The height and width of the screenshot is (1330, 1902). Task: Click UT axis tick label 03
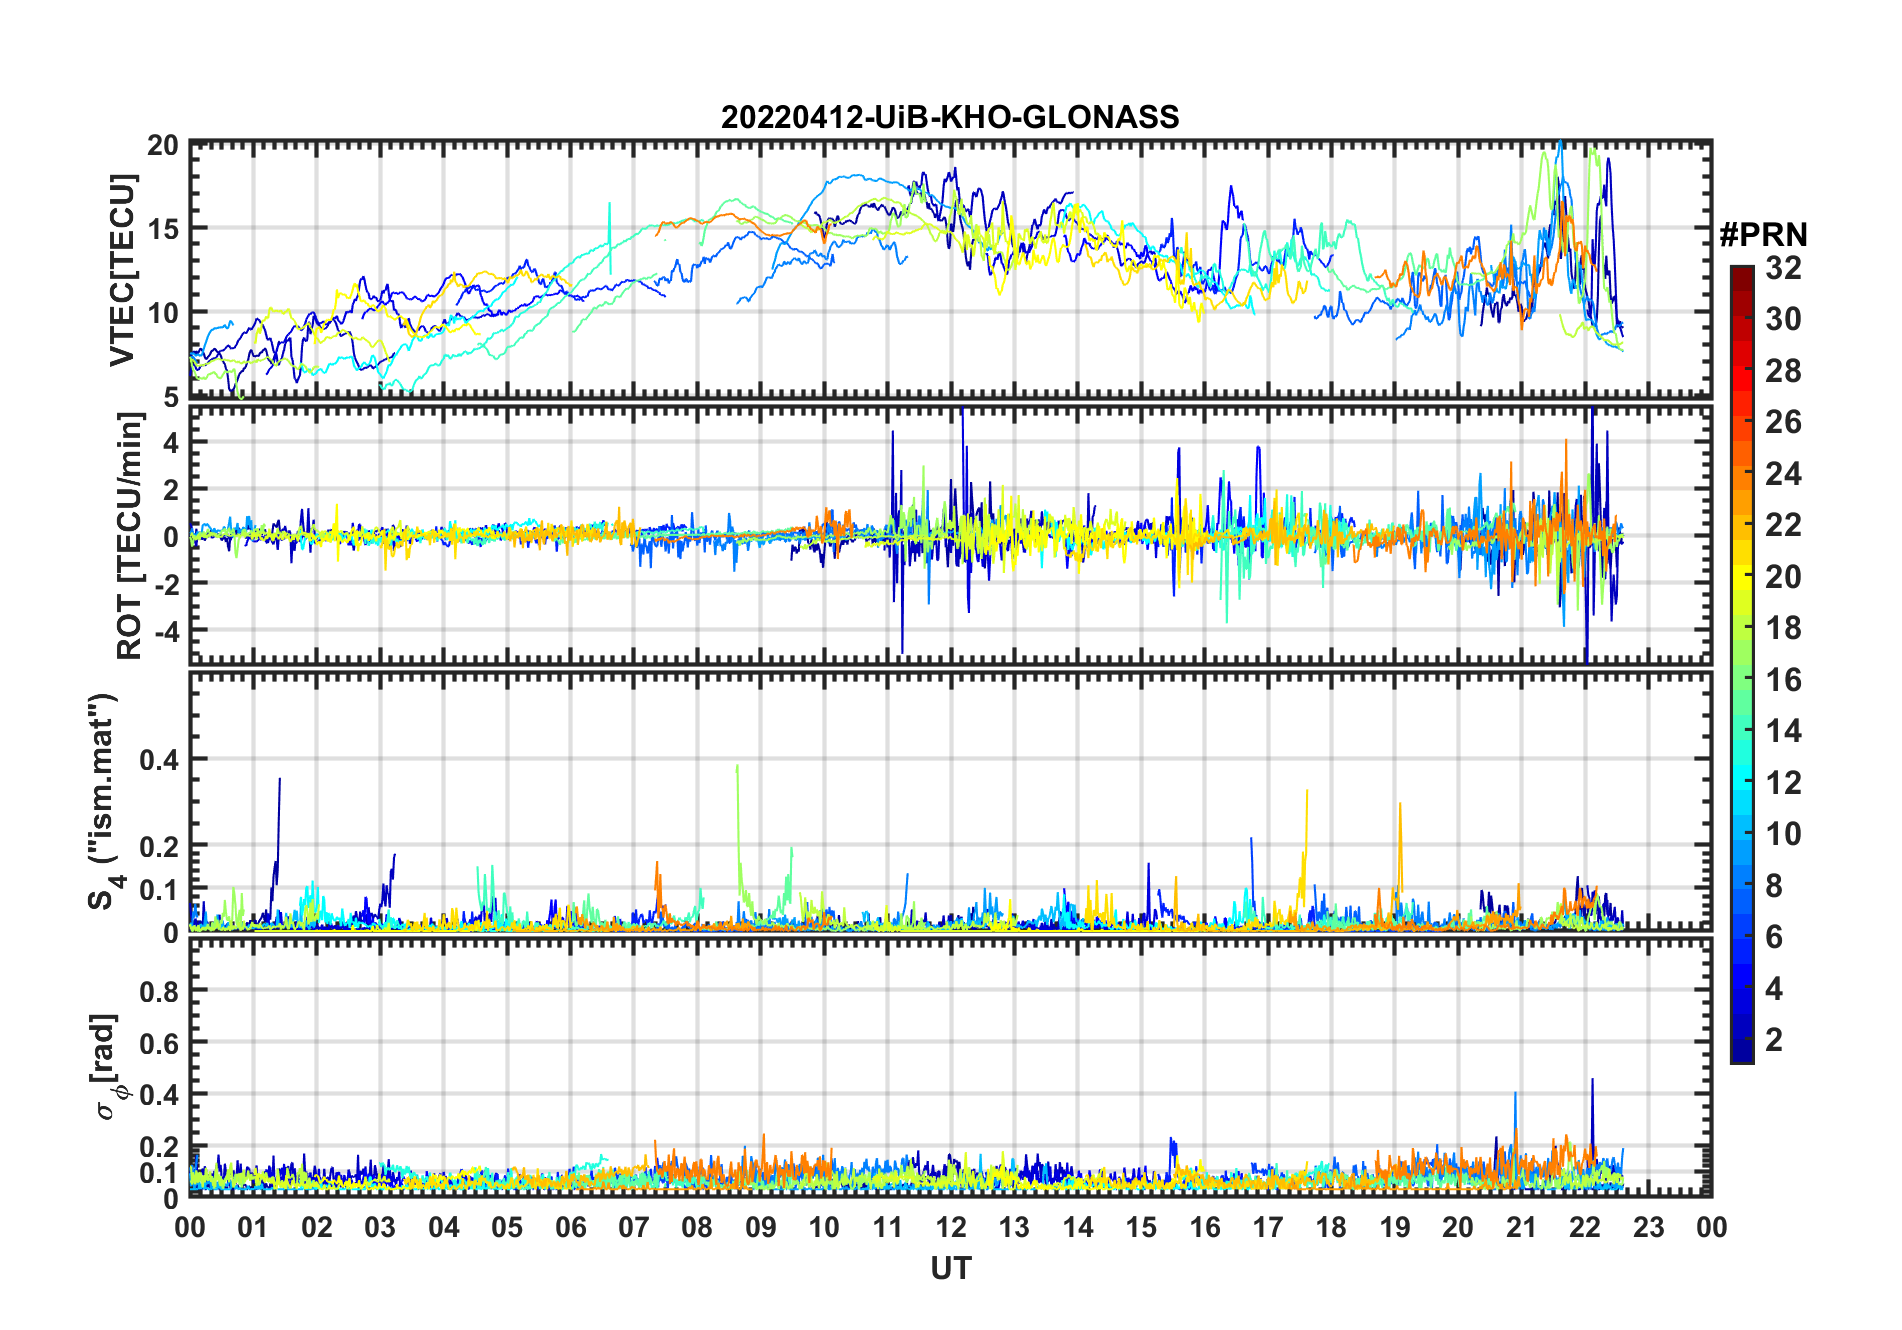coord(380,1227)
